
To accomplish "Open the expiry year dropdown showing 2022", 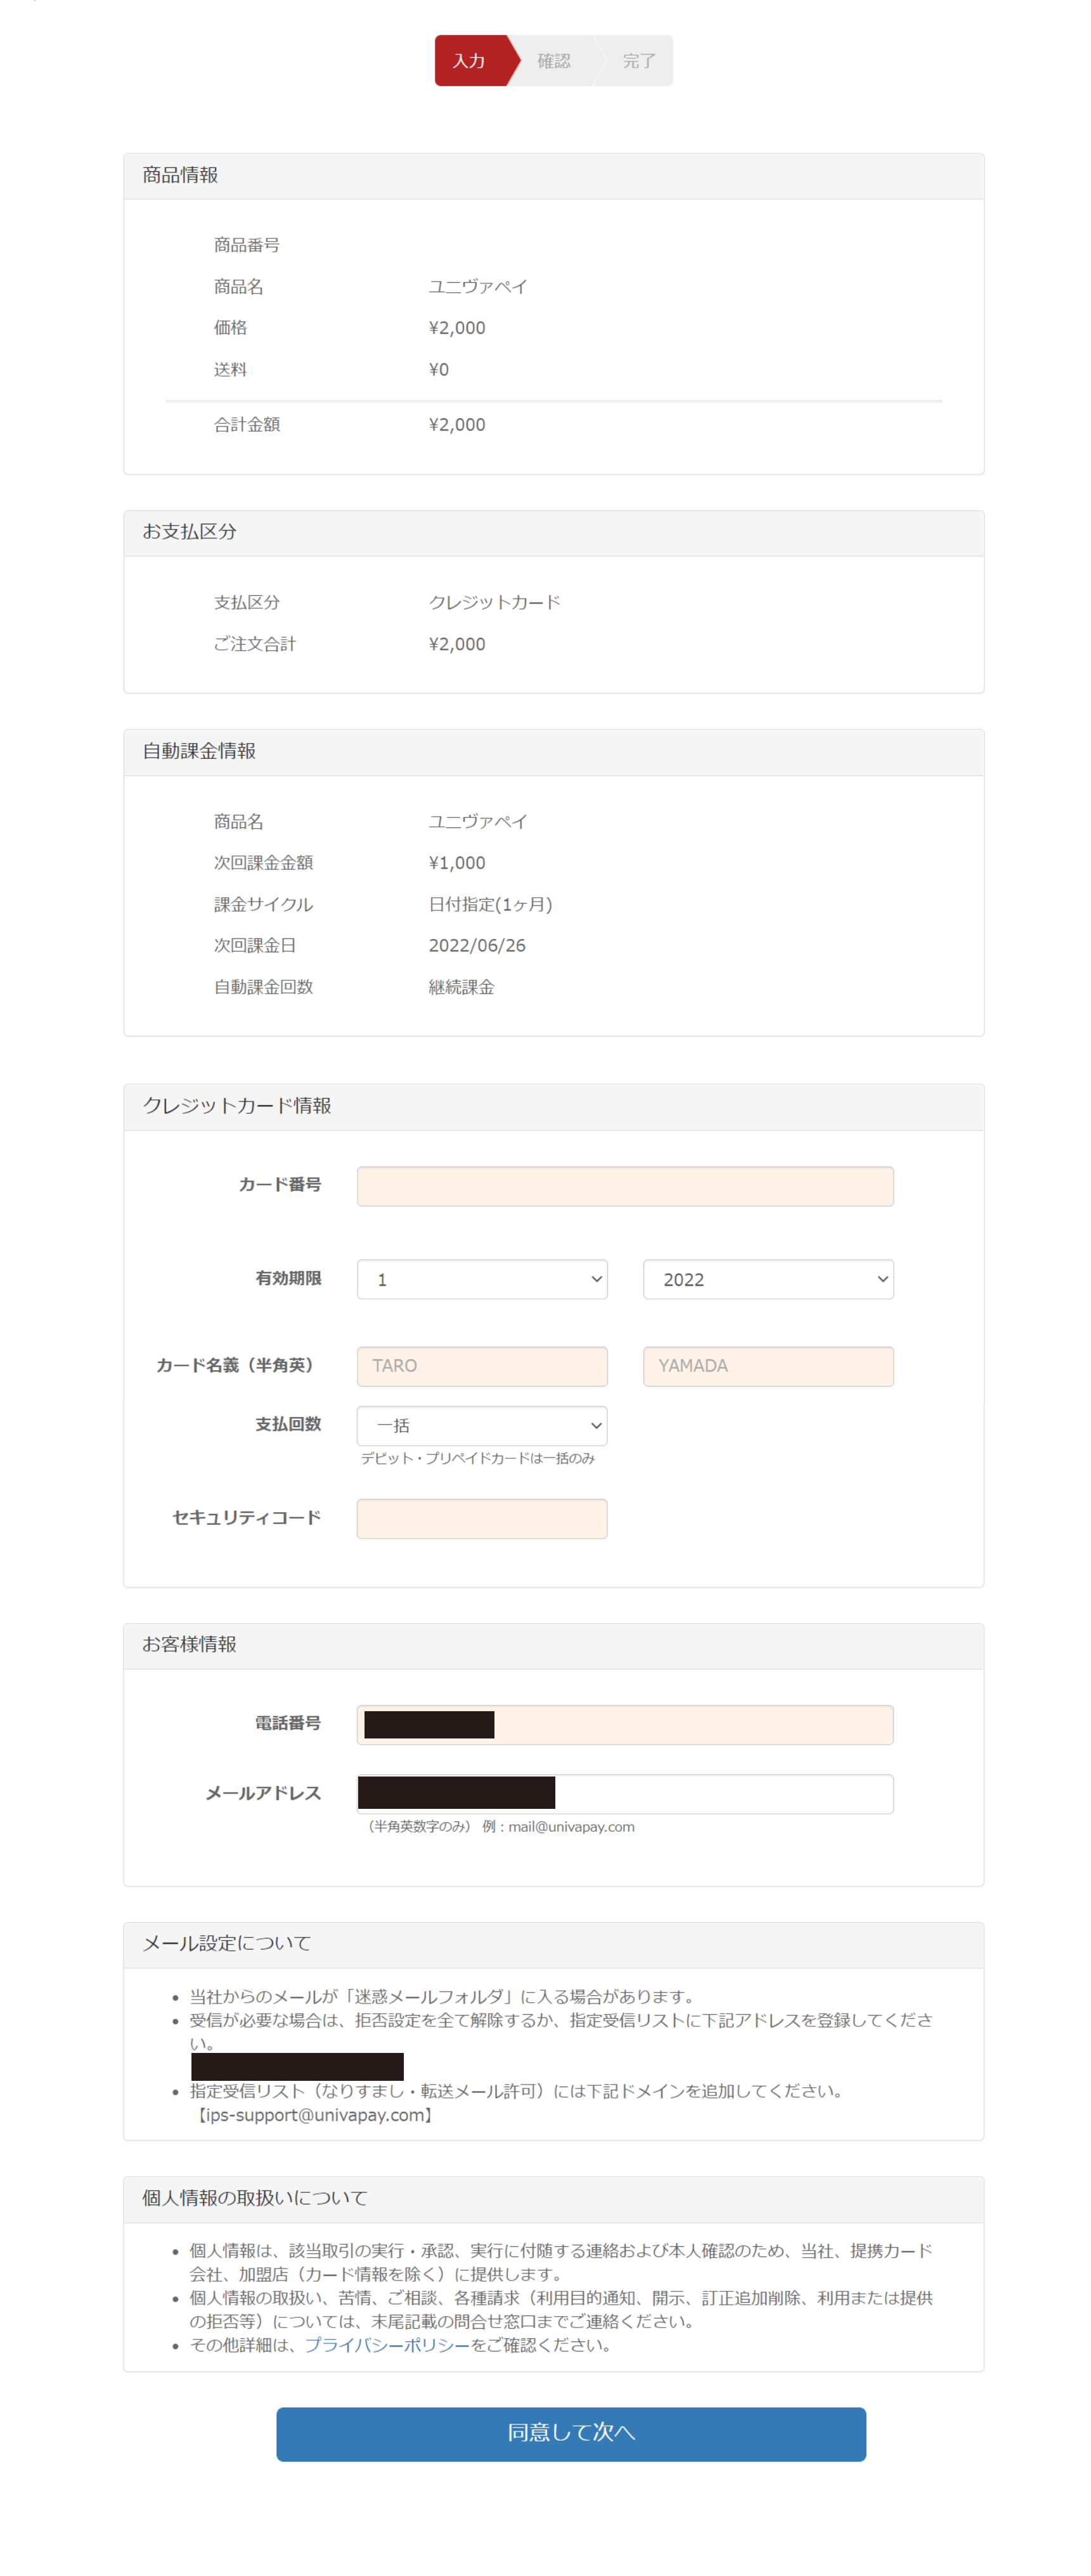I will click(767, 1279).
